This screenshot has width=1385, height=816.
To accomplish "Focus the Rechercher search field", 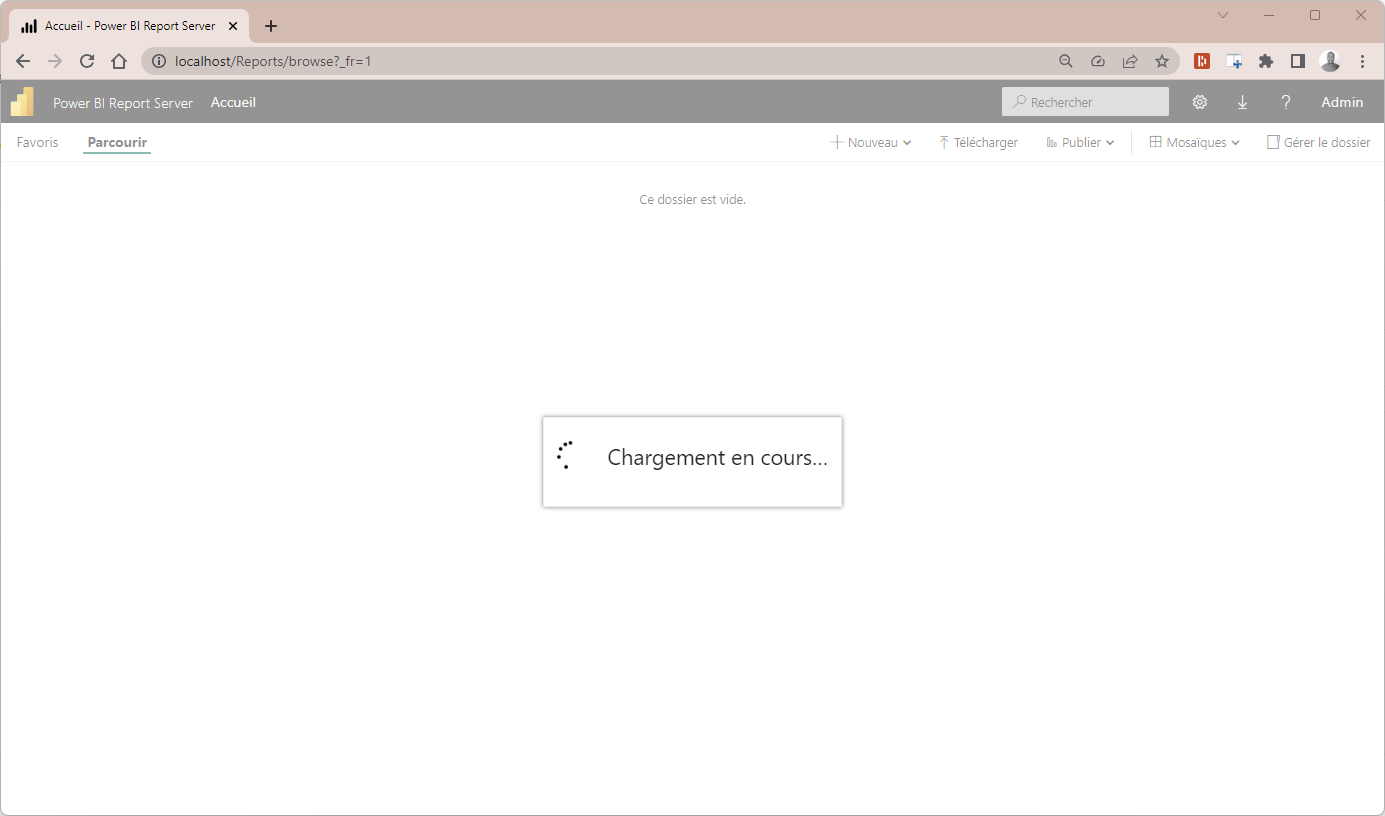I will [x=1085, y=102].
